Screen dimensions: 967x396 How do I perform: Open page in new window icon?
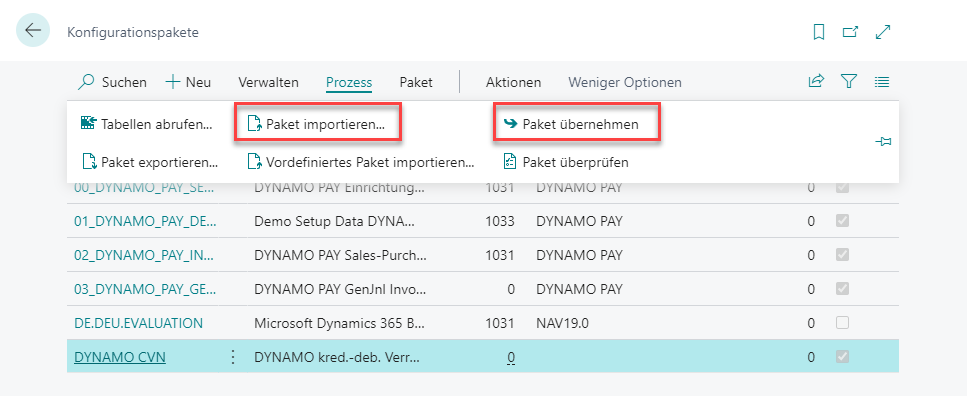point(850,33)
